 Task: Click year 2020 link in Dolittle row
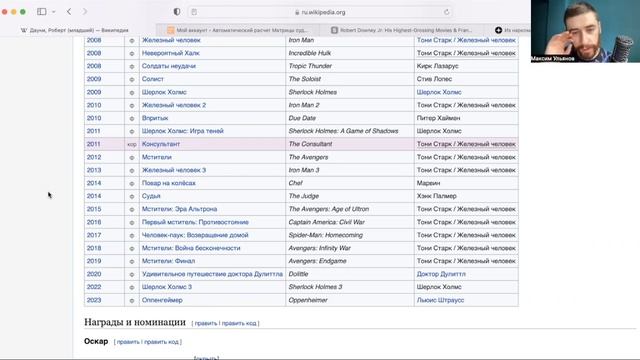coord(94,274)
